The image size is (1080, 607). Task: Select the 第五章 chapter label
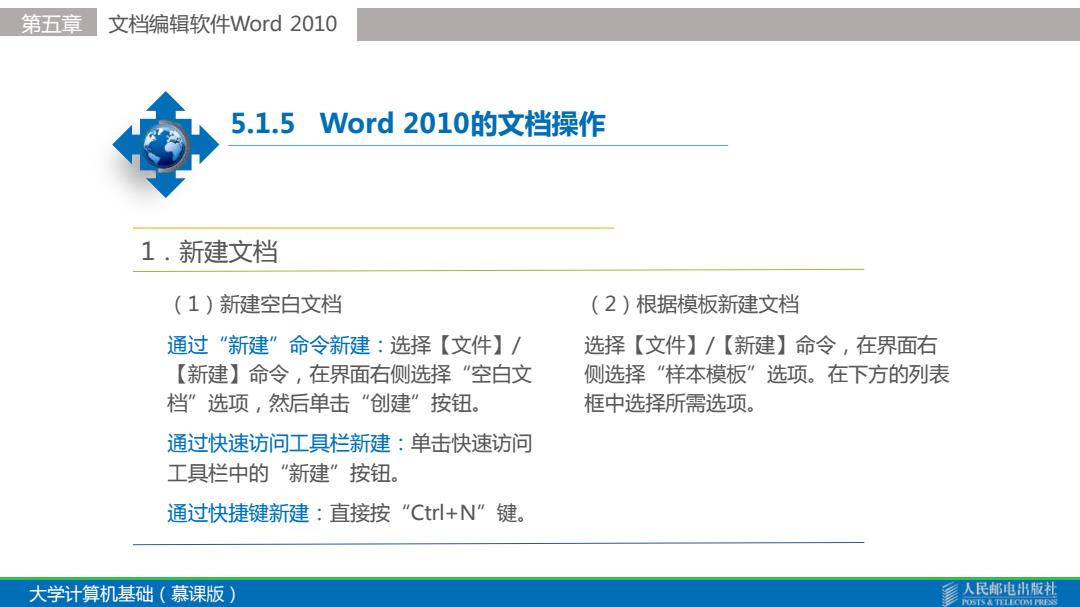click(51, 24)
